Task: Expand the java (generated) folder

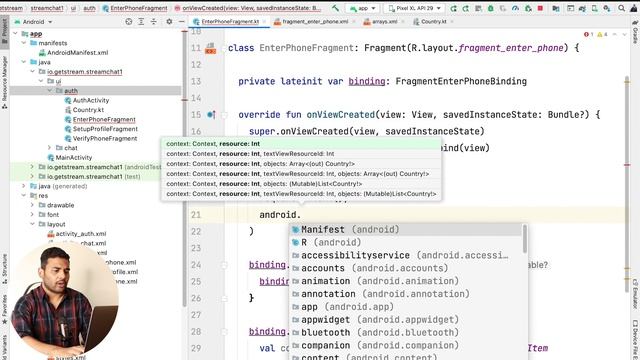Action: tap(24, 186)
